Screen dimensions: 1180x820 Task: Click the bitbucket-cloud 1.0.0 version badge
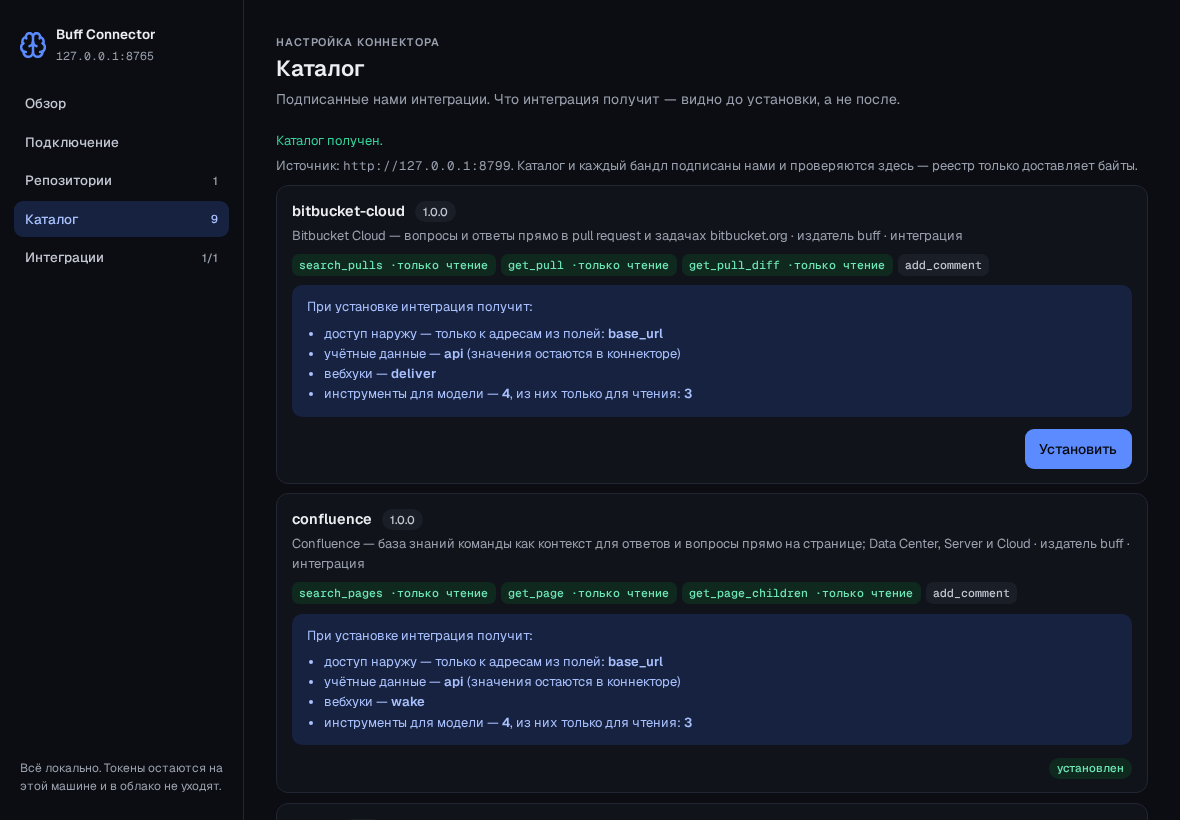435,212
